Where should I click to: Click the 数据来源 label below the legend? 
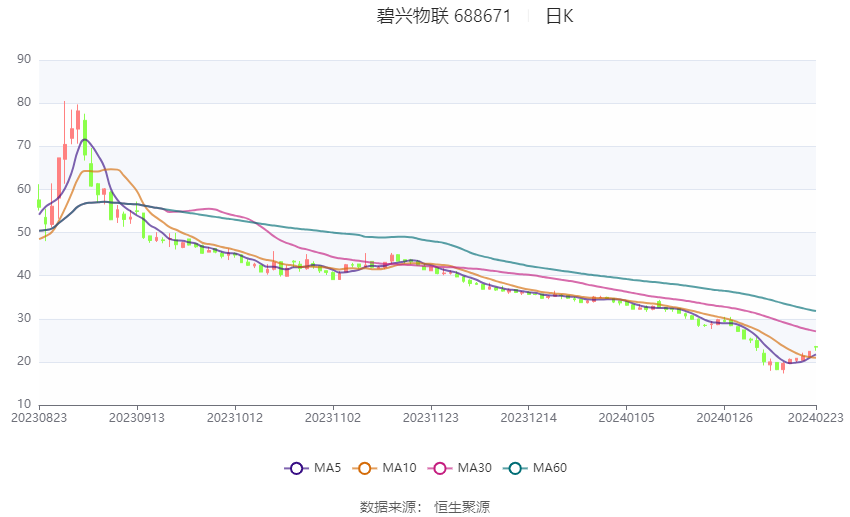coord(387,507)
